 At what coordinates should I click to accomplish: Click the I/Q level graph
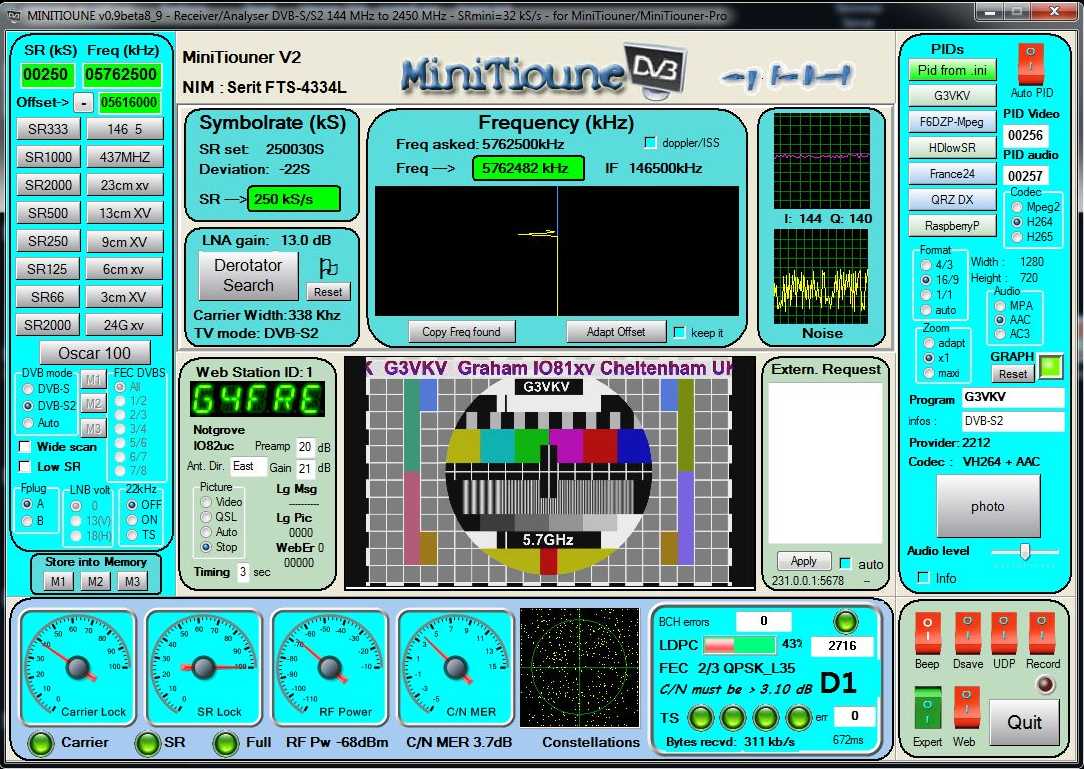click(821, 160)
